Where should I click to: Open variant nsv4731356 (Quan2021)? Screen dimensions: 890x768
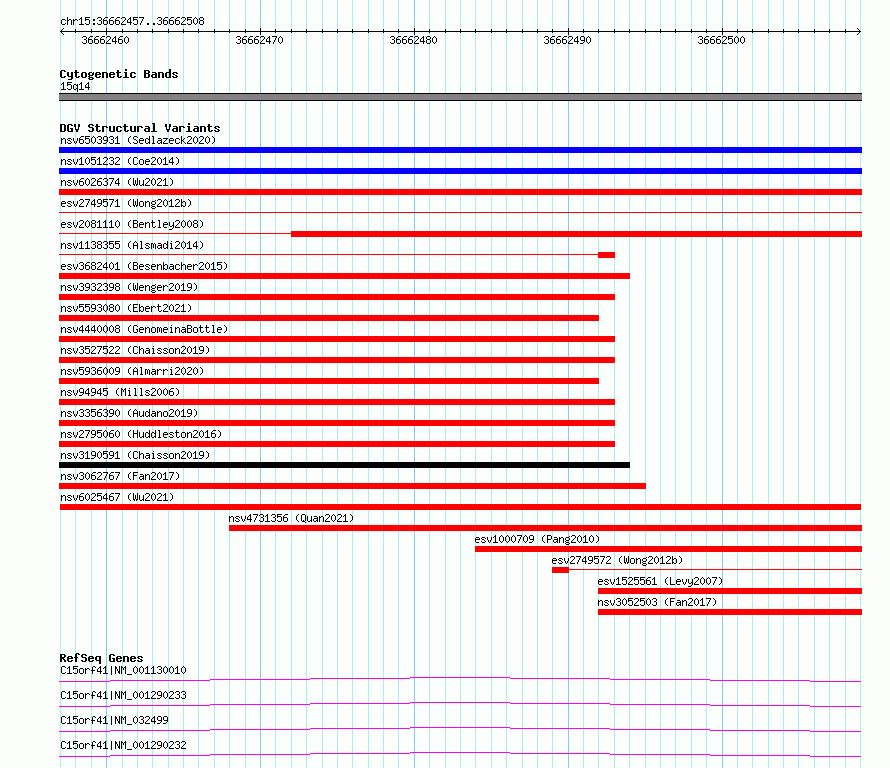291,518
